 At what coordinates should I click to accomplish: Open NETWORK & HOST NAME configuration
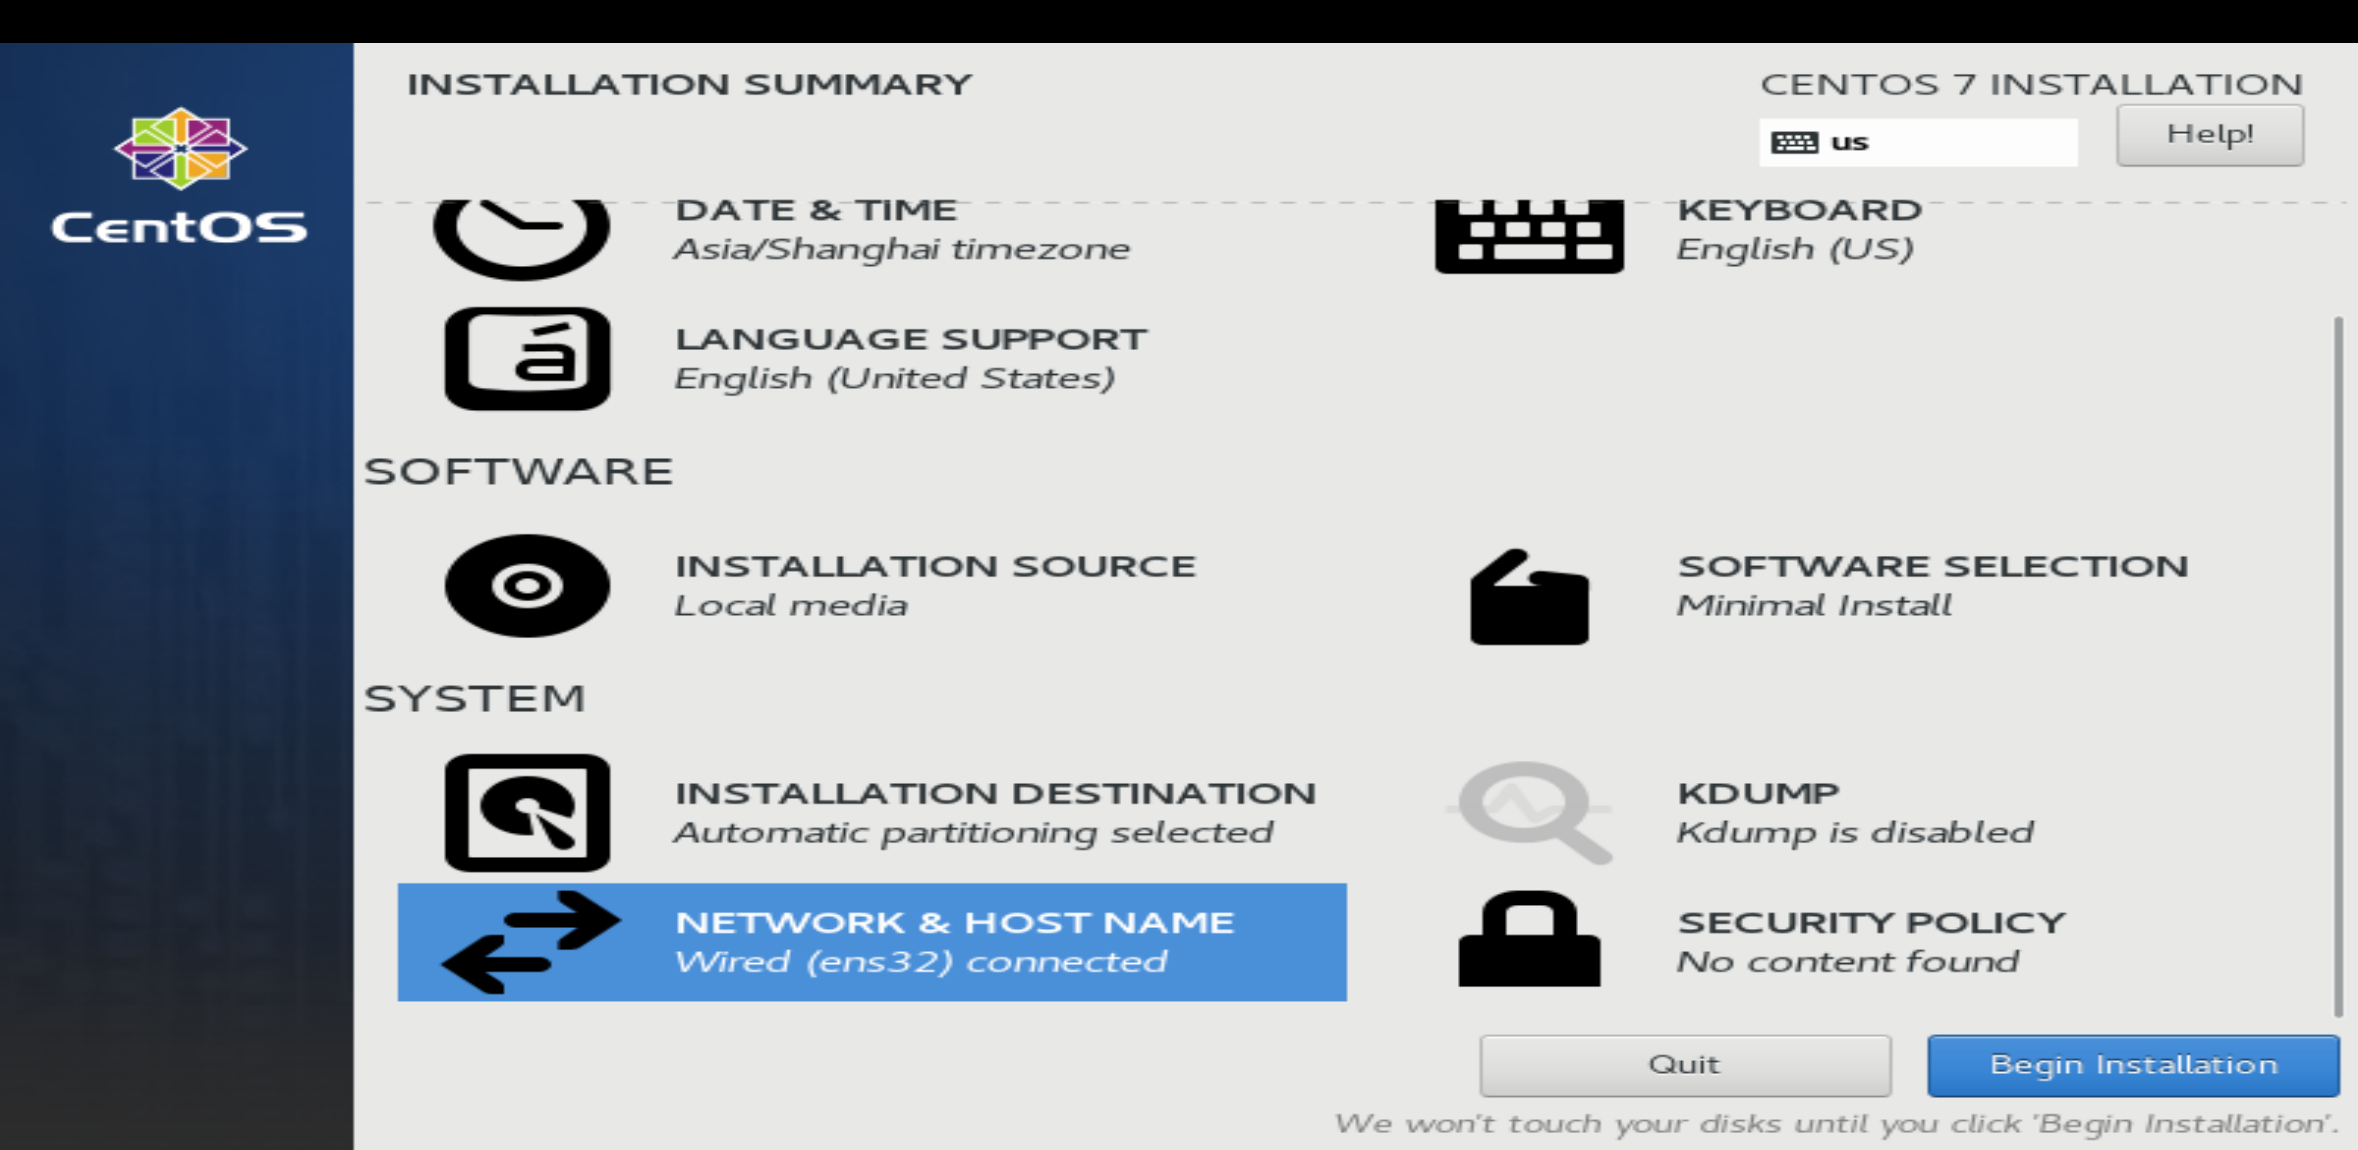[x=872, y=942]
